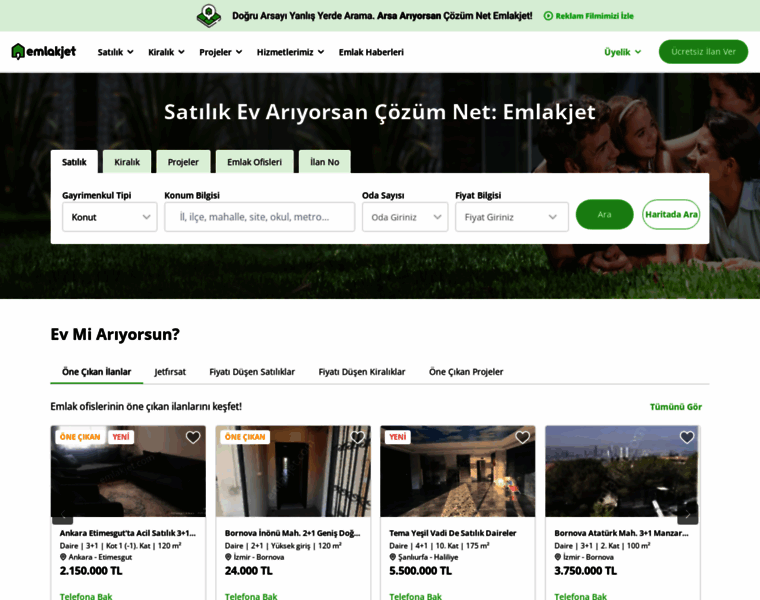Open the Satılık navigation menu
The width and height of the screenshot is (760, 600).
[x=115, y=52]
